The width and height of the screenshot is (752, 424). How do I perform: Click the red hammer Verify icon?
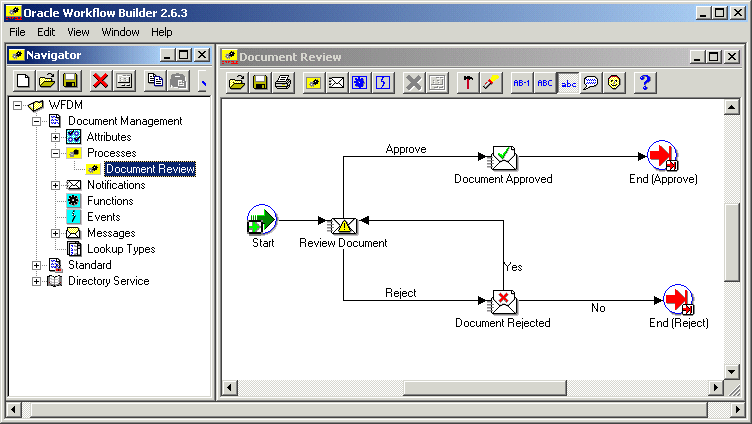click(467, 83)
